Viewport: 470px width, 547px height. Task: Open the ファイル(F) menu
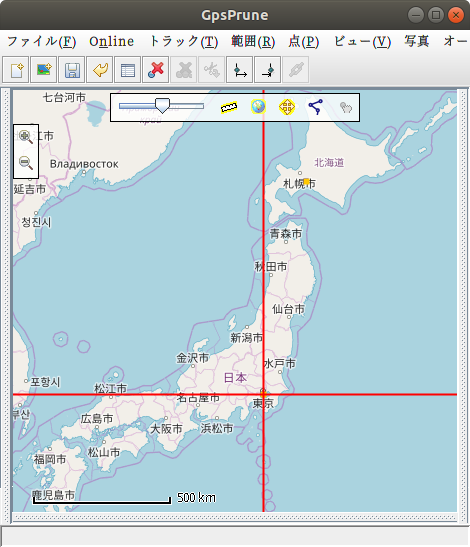(41, 42)
